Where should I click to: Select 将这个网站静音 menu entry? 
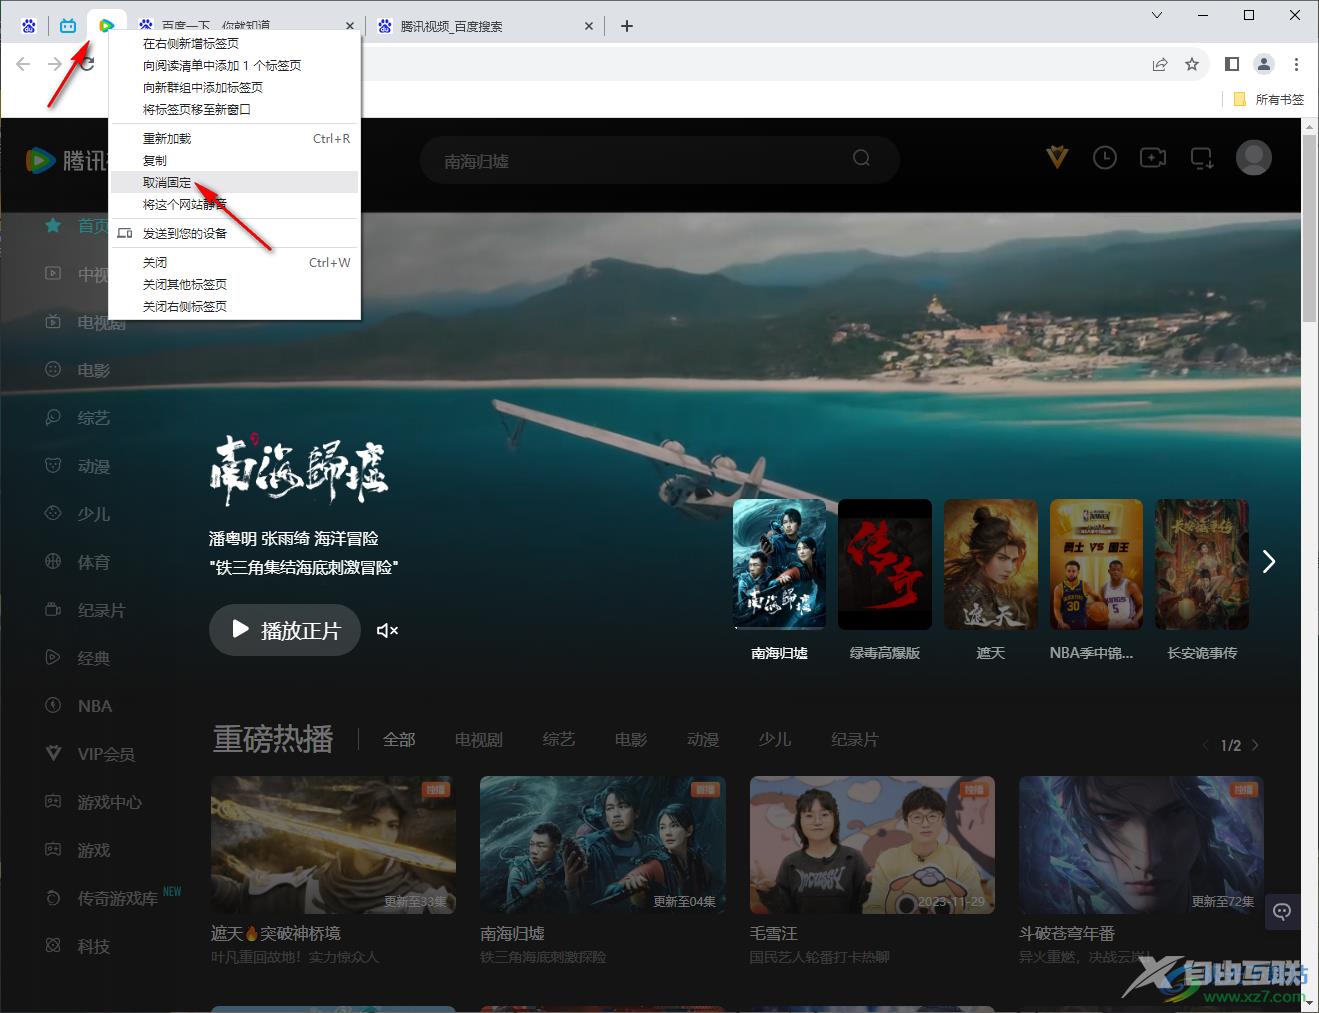(234, 204)
